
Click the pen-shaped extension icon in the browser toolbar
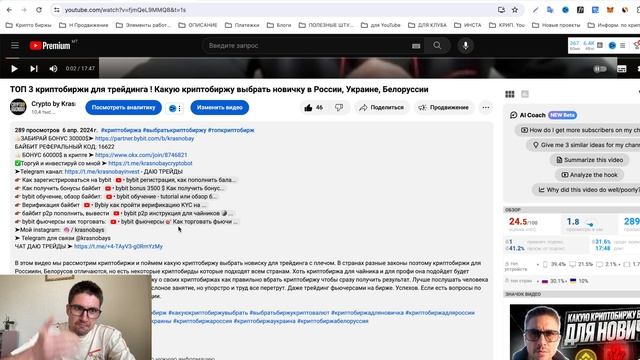(x=535, y=10)
